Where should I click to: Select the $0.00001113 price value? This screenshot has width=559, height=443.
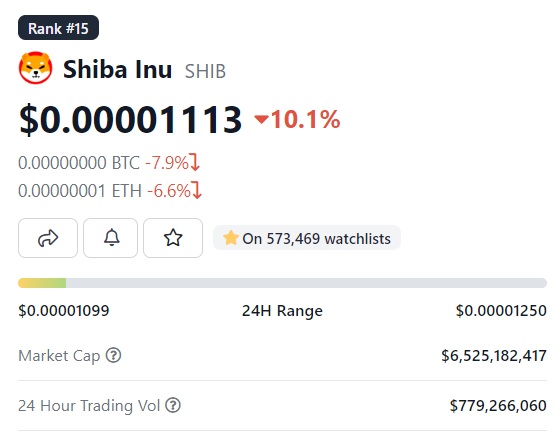coord(130,119)
